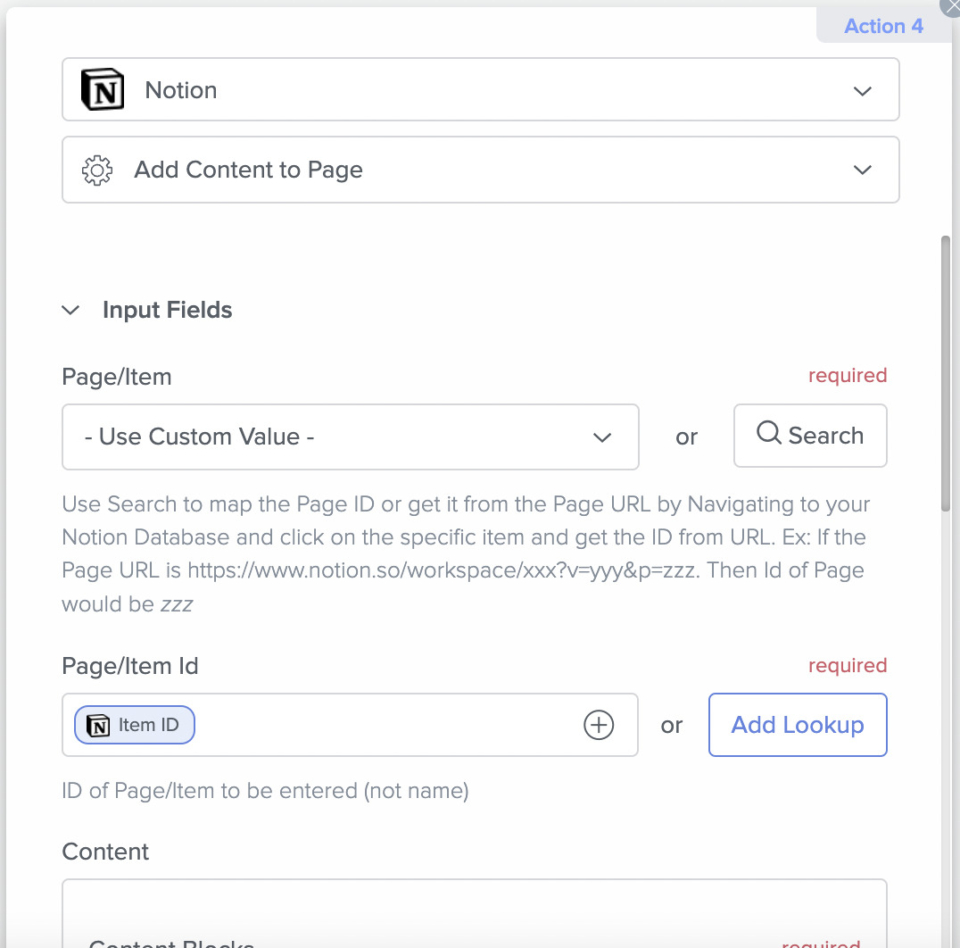
Task: Click the circled plus icon in Page/Item Id
Action: pyautogui.click(x=598, y=725)
